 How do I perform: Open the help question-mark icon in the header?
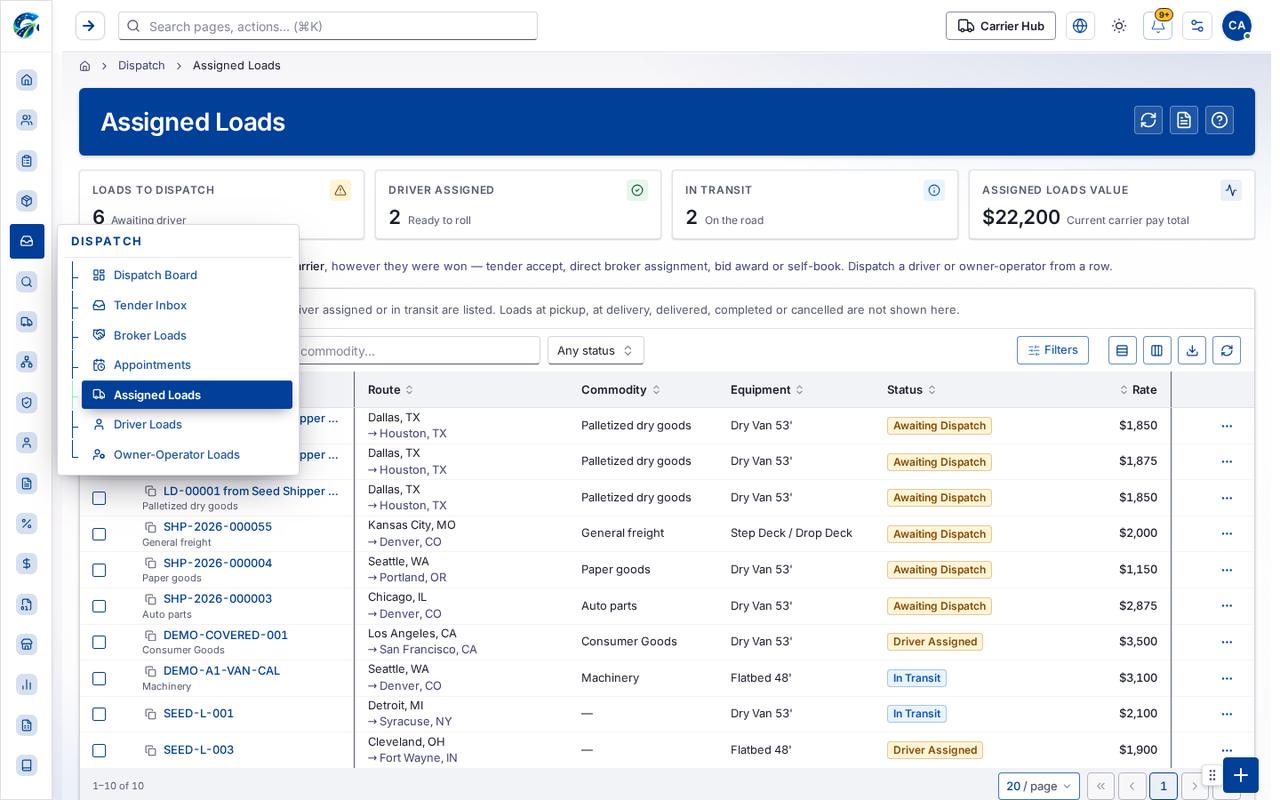(x=1219, y=120)
